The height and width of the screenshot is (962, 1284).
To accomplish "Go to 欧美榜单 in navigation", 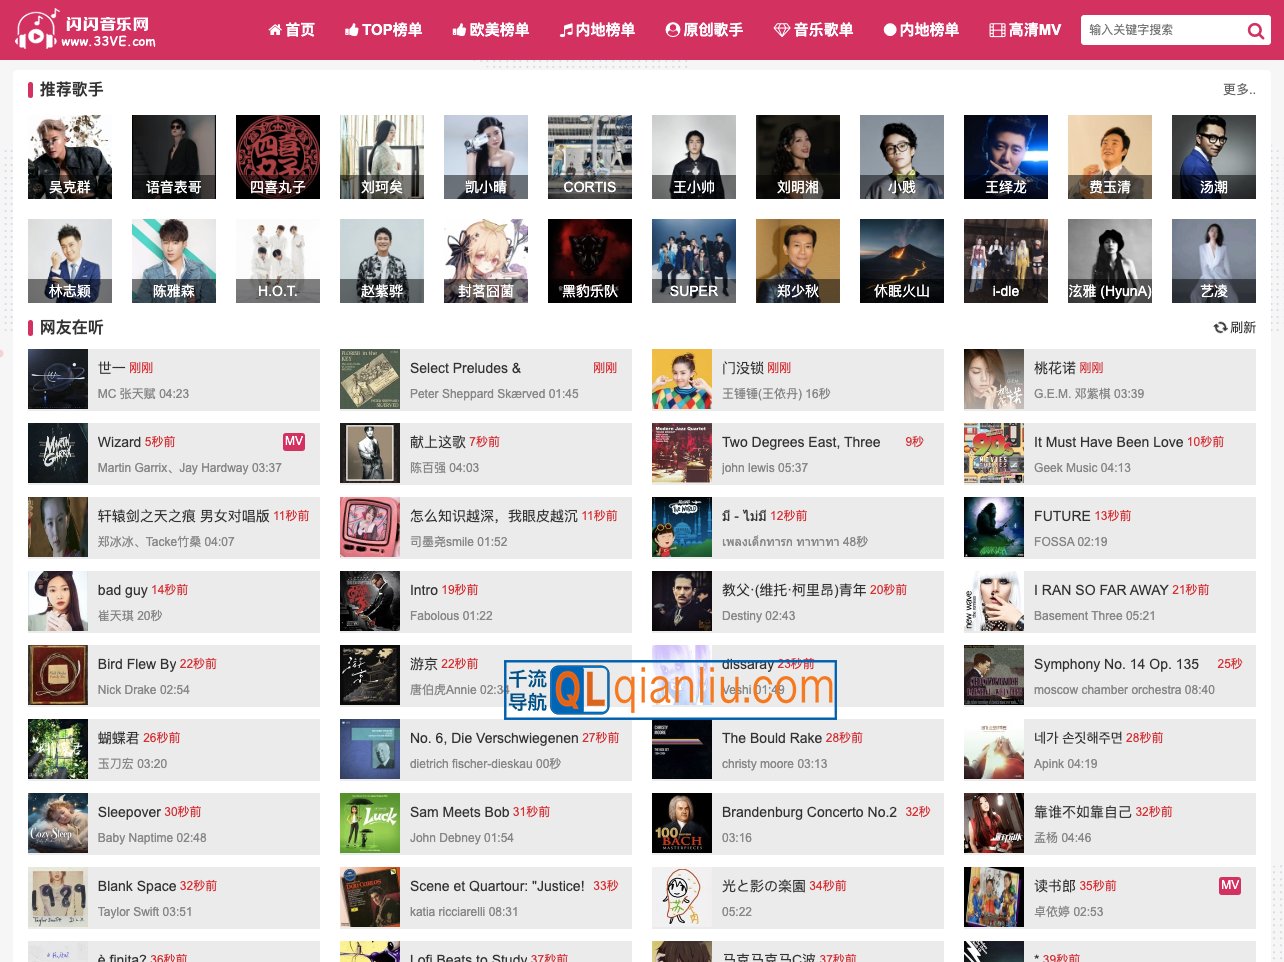I will pos(490,30).
